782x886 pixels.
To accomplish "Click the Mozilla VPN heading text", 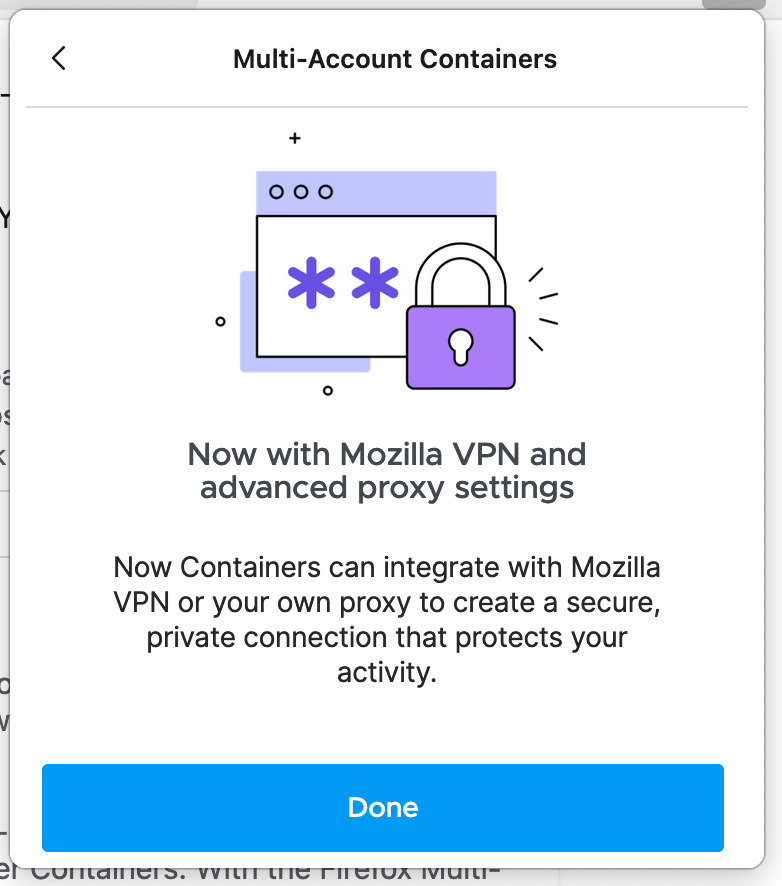I will pyautogui.click(x=388, y=470).
